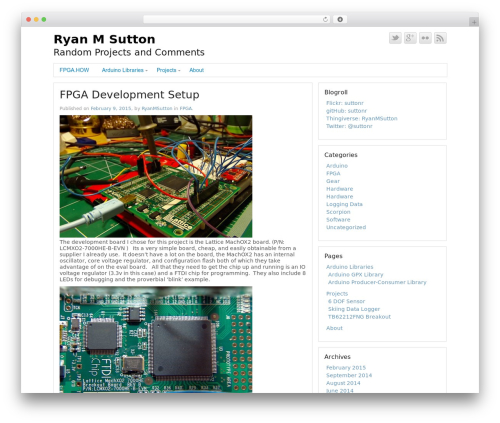Click the Random Projects and Comments tagline
500x423 pixels.
click(x=129, y=52)
